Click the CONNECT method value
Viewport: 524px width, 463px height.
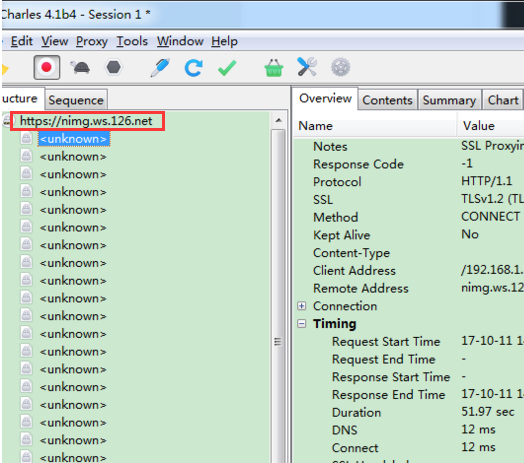(491, 217)
